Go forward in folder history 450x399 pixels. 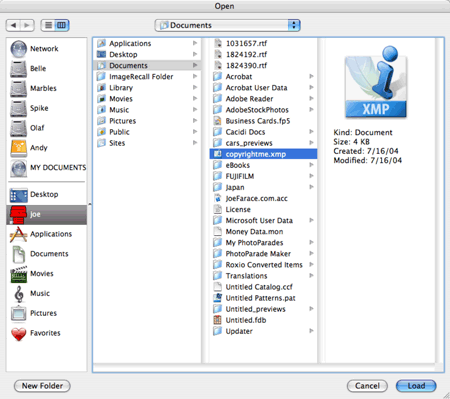[x=27, y=25]
